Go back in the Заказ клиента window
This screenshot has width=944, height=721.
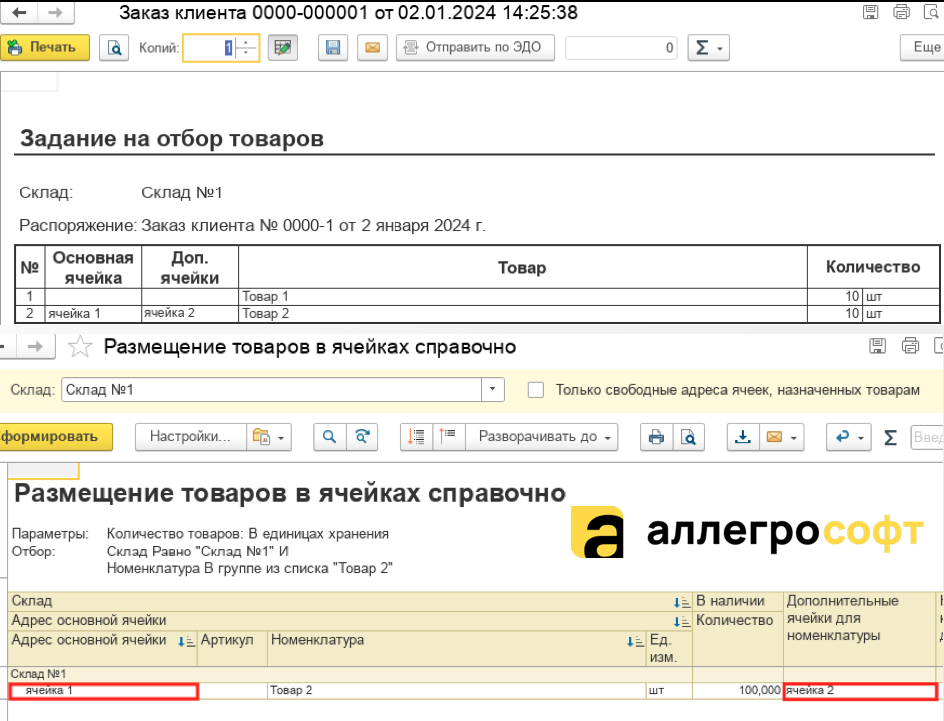pos(19,13)
